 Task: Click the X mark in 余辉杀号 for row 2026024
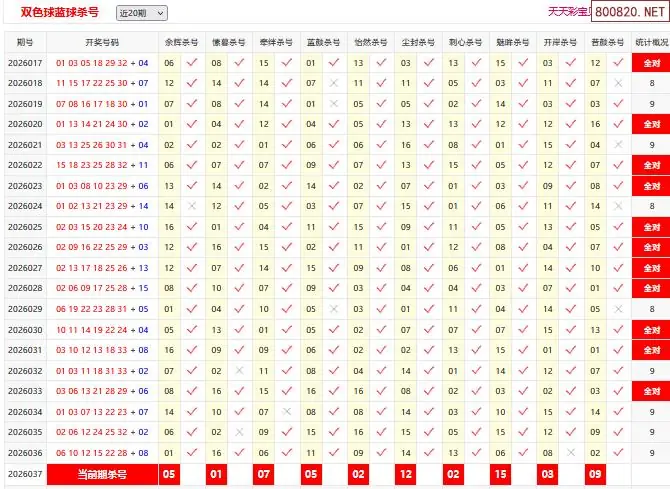click(x=191, y=206)
